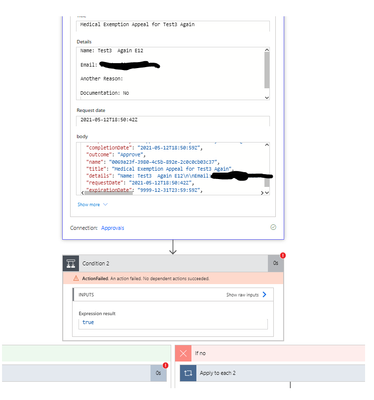
Task: Click the Details box scroll up arrow
Action: 267,50
